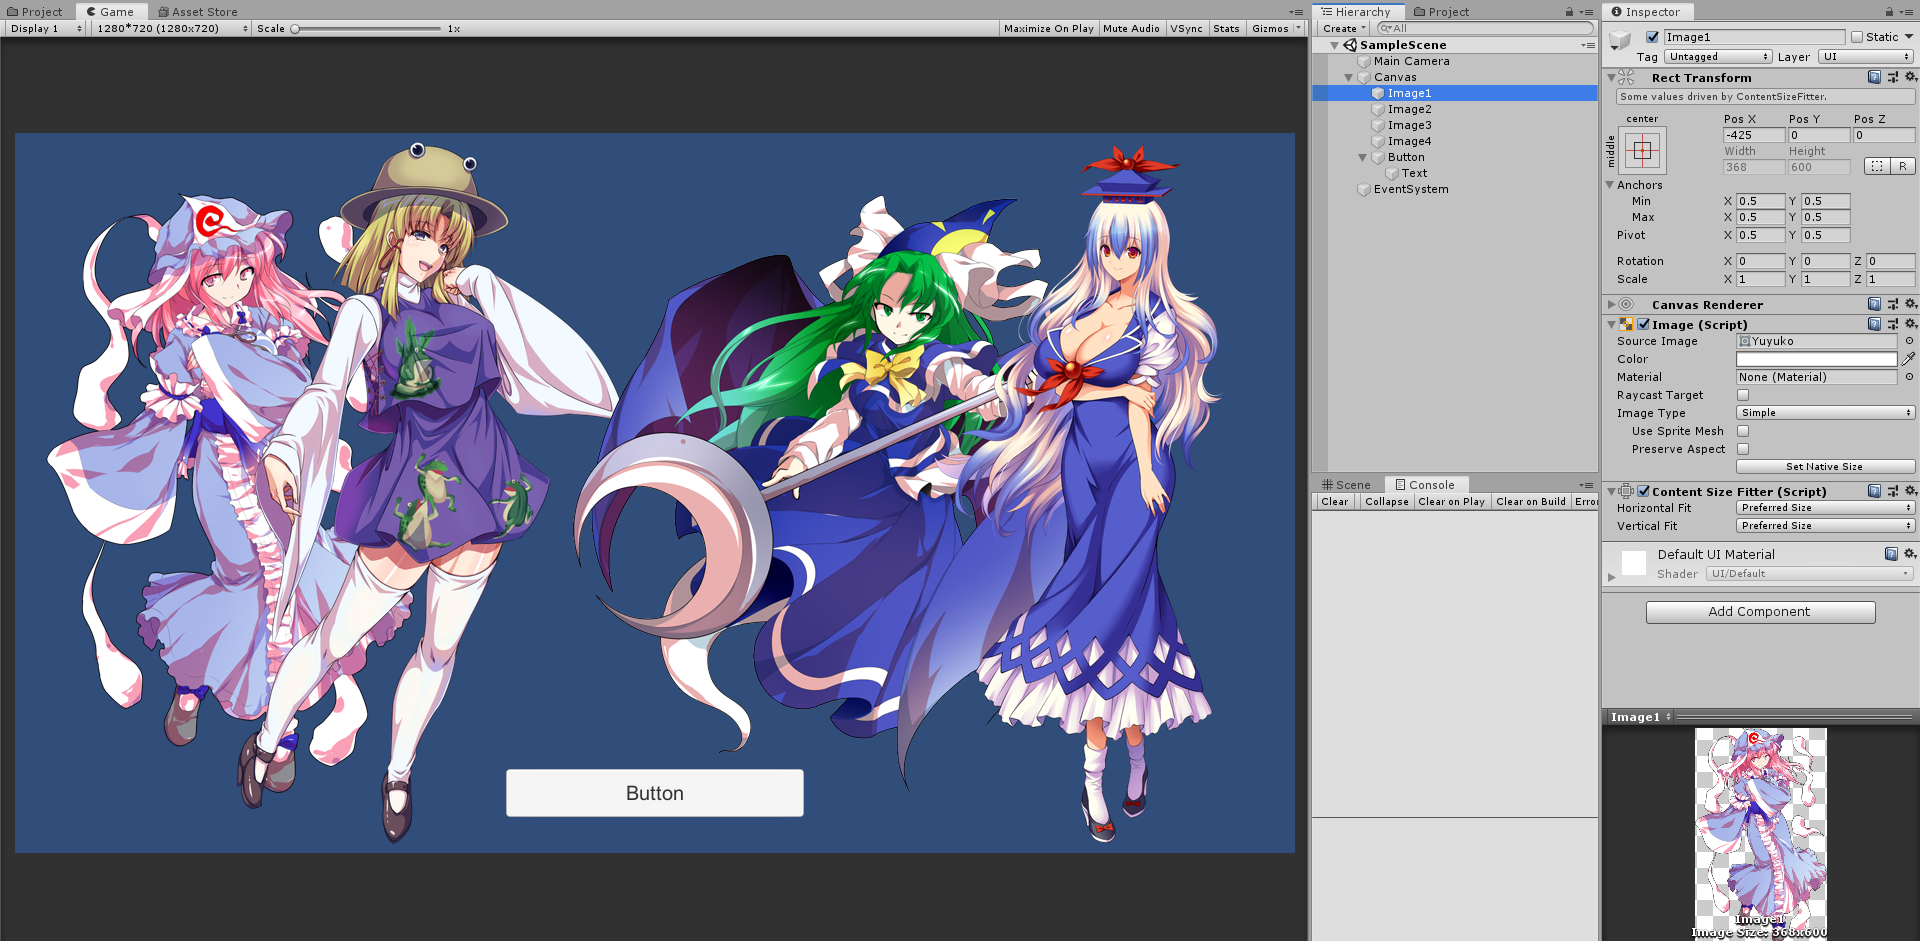Toggle Image1 active checkbox in Inspector
Image resolution: width=1920 pixels, height=941 pixels.
(x=1652, y=37)
